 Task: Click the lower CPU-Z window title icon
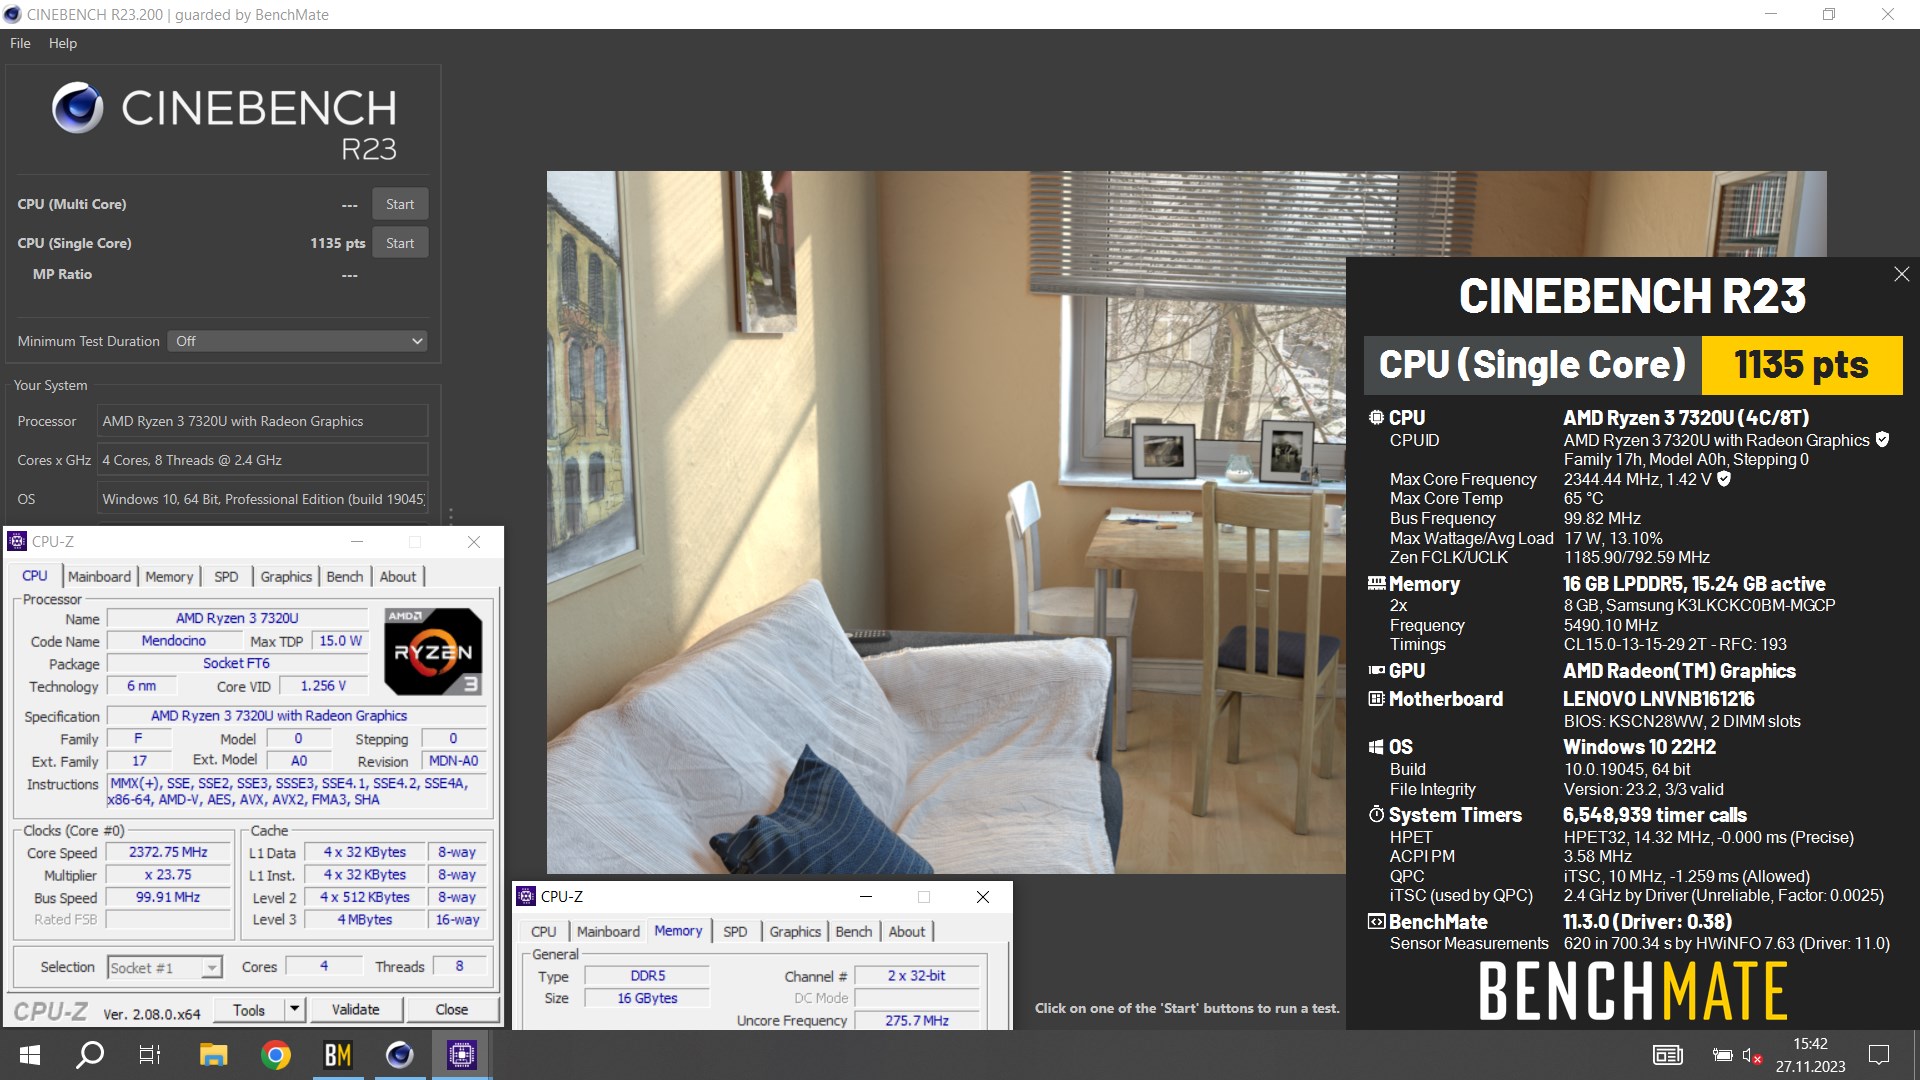pos(526,897)
